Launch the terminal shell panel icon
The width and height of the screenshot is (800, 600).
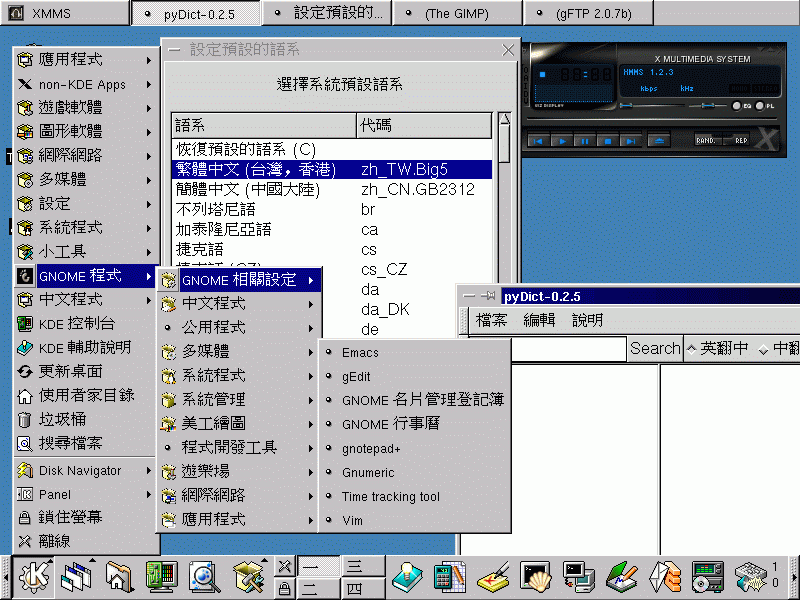(x=536, y=577)
